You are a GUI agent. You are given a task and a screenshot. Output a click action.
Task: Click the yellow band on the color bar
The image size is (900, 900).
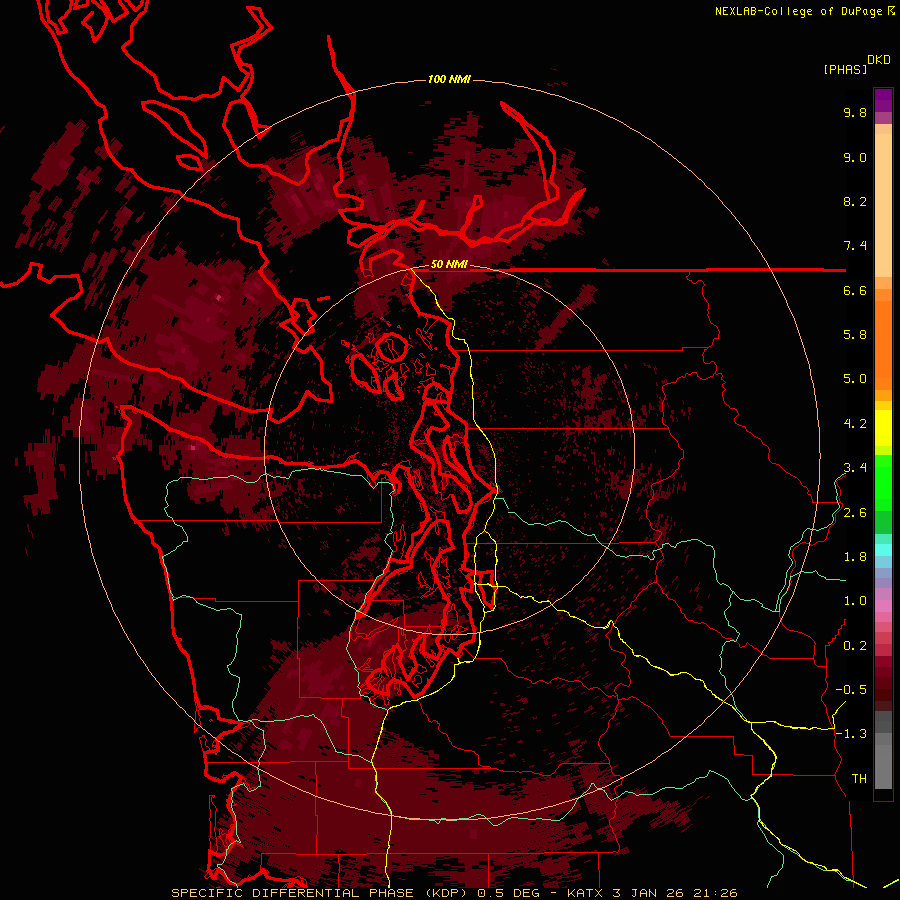tap(883, 428)
